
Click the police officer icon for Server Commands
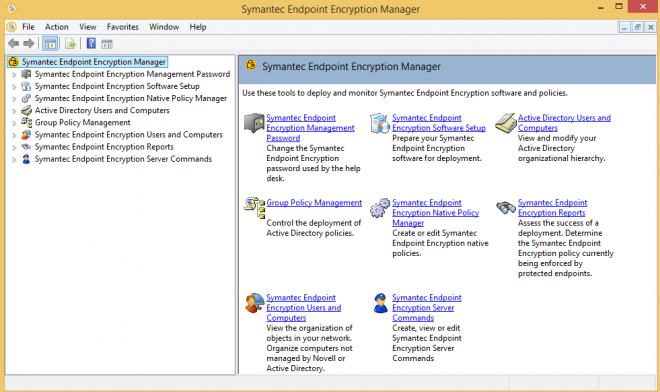[x=381, y=303]
